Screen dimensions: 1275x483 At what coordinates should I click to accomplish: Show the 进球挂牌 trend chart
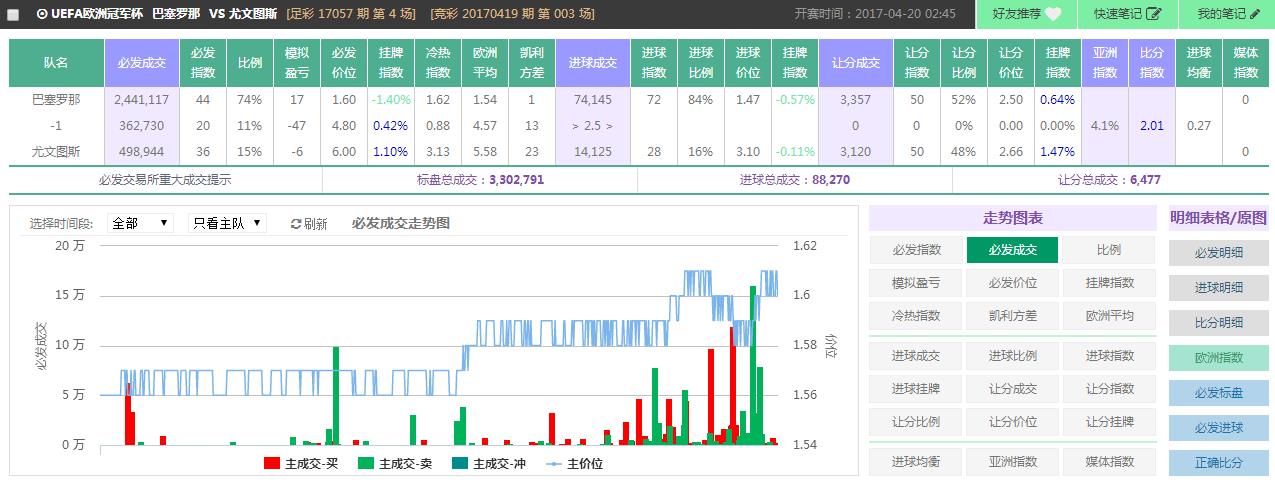(916, 388)
